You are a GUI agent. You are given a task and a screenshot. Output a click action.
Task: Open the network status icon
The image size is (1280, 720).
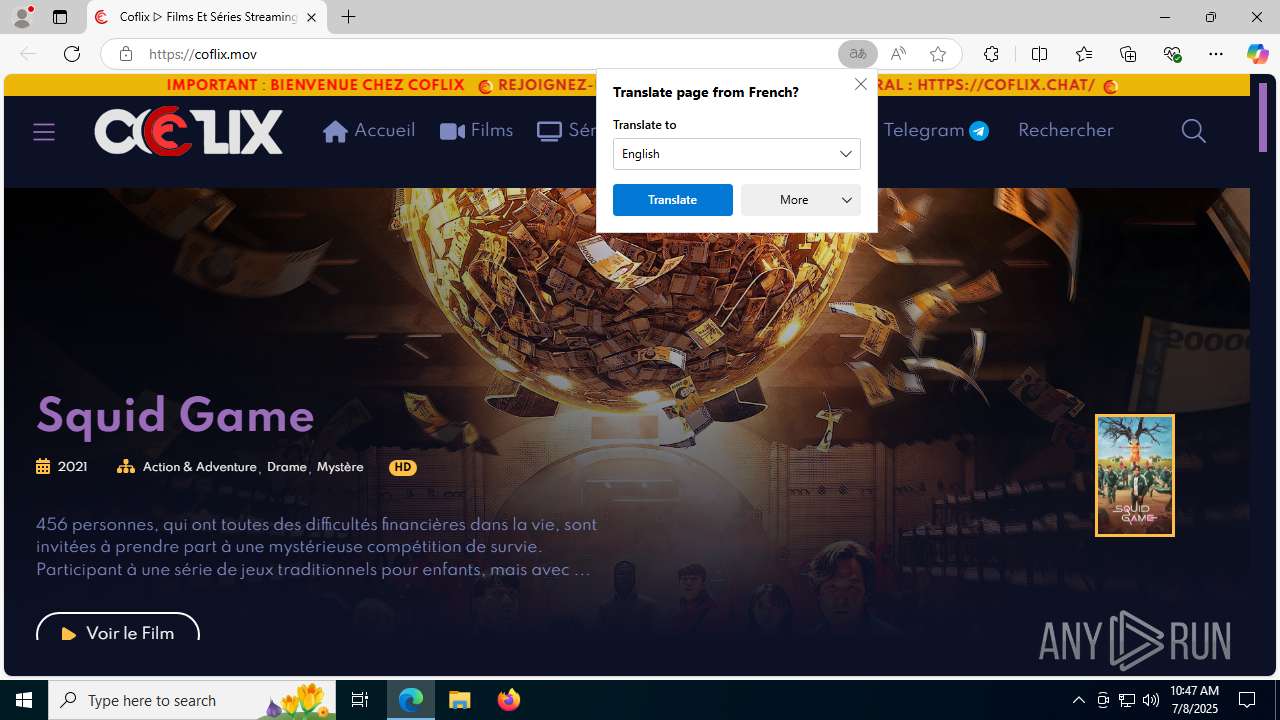1127,700
